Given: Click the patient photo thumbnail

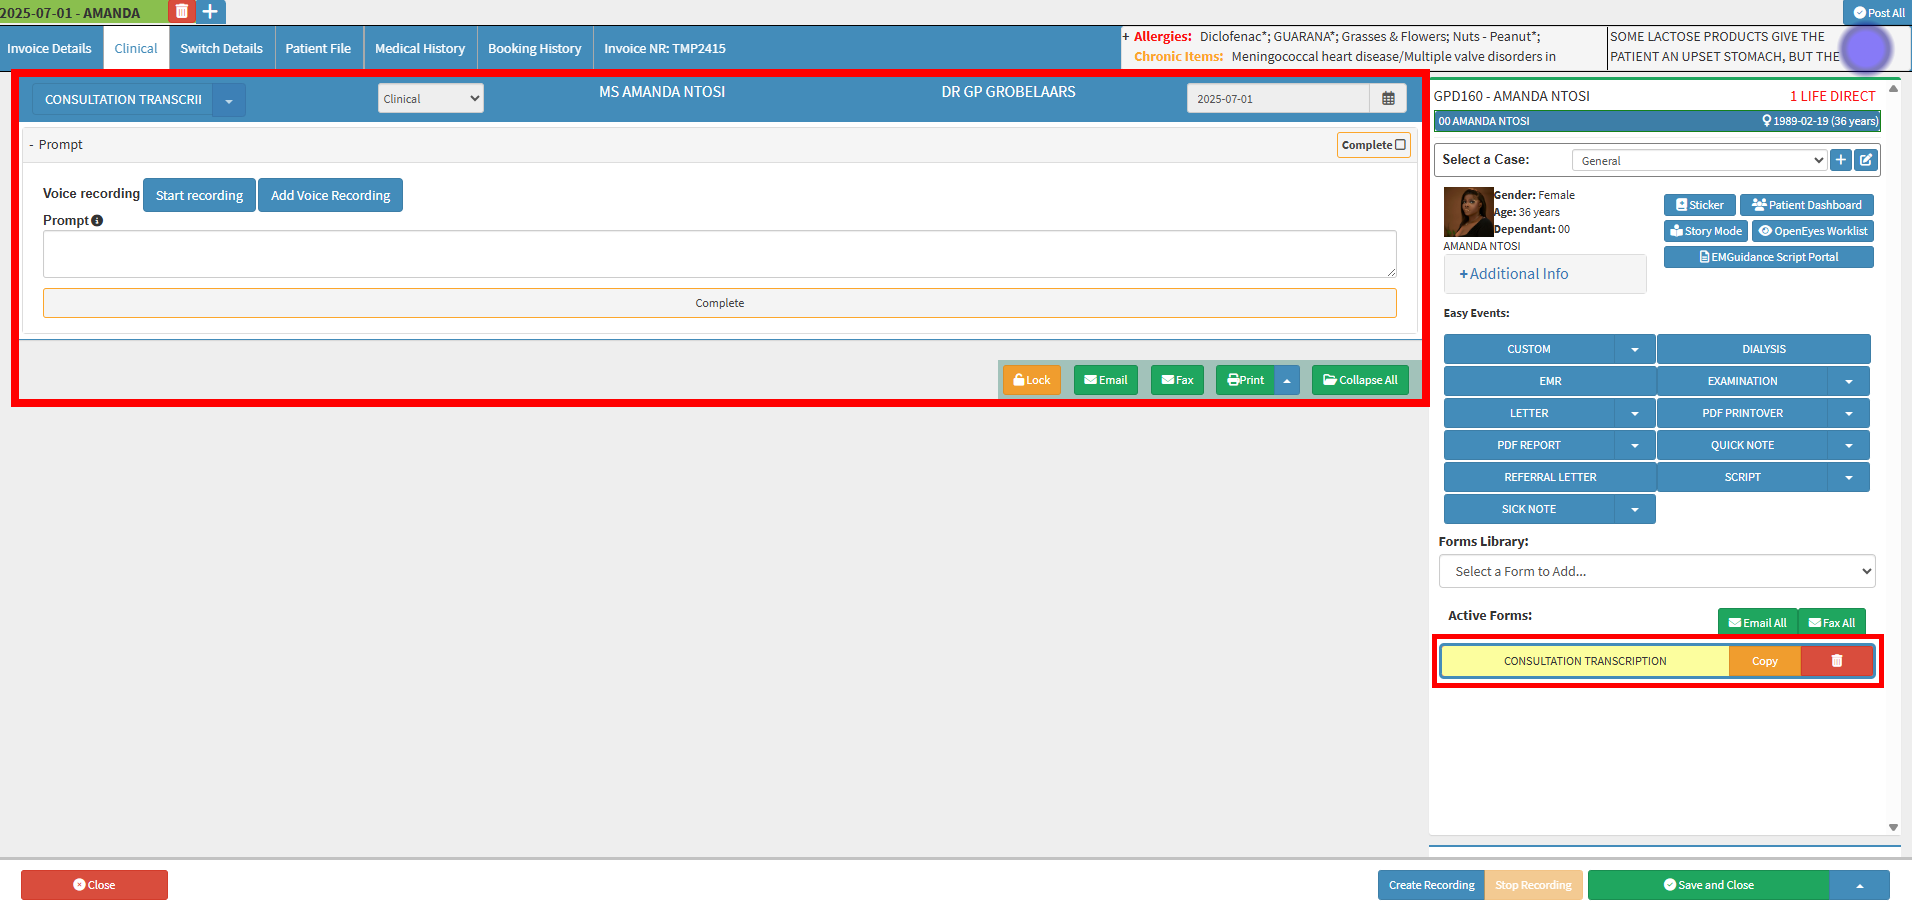Looking at the screenshot, I should [x=1468, y=212].
